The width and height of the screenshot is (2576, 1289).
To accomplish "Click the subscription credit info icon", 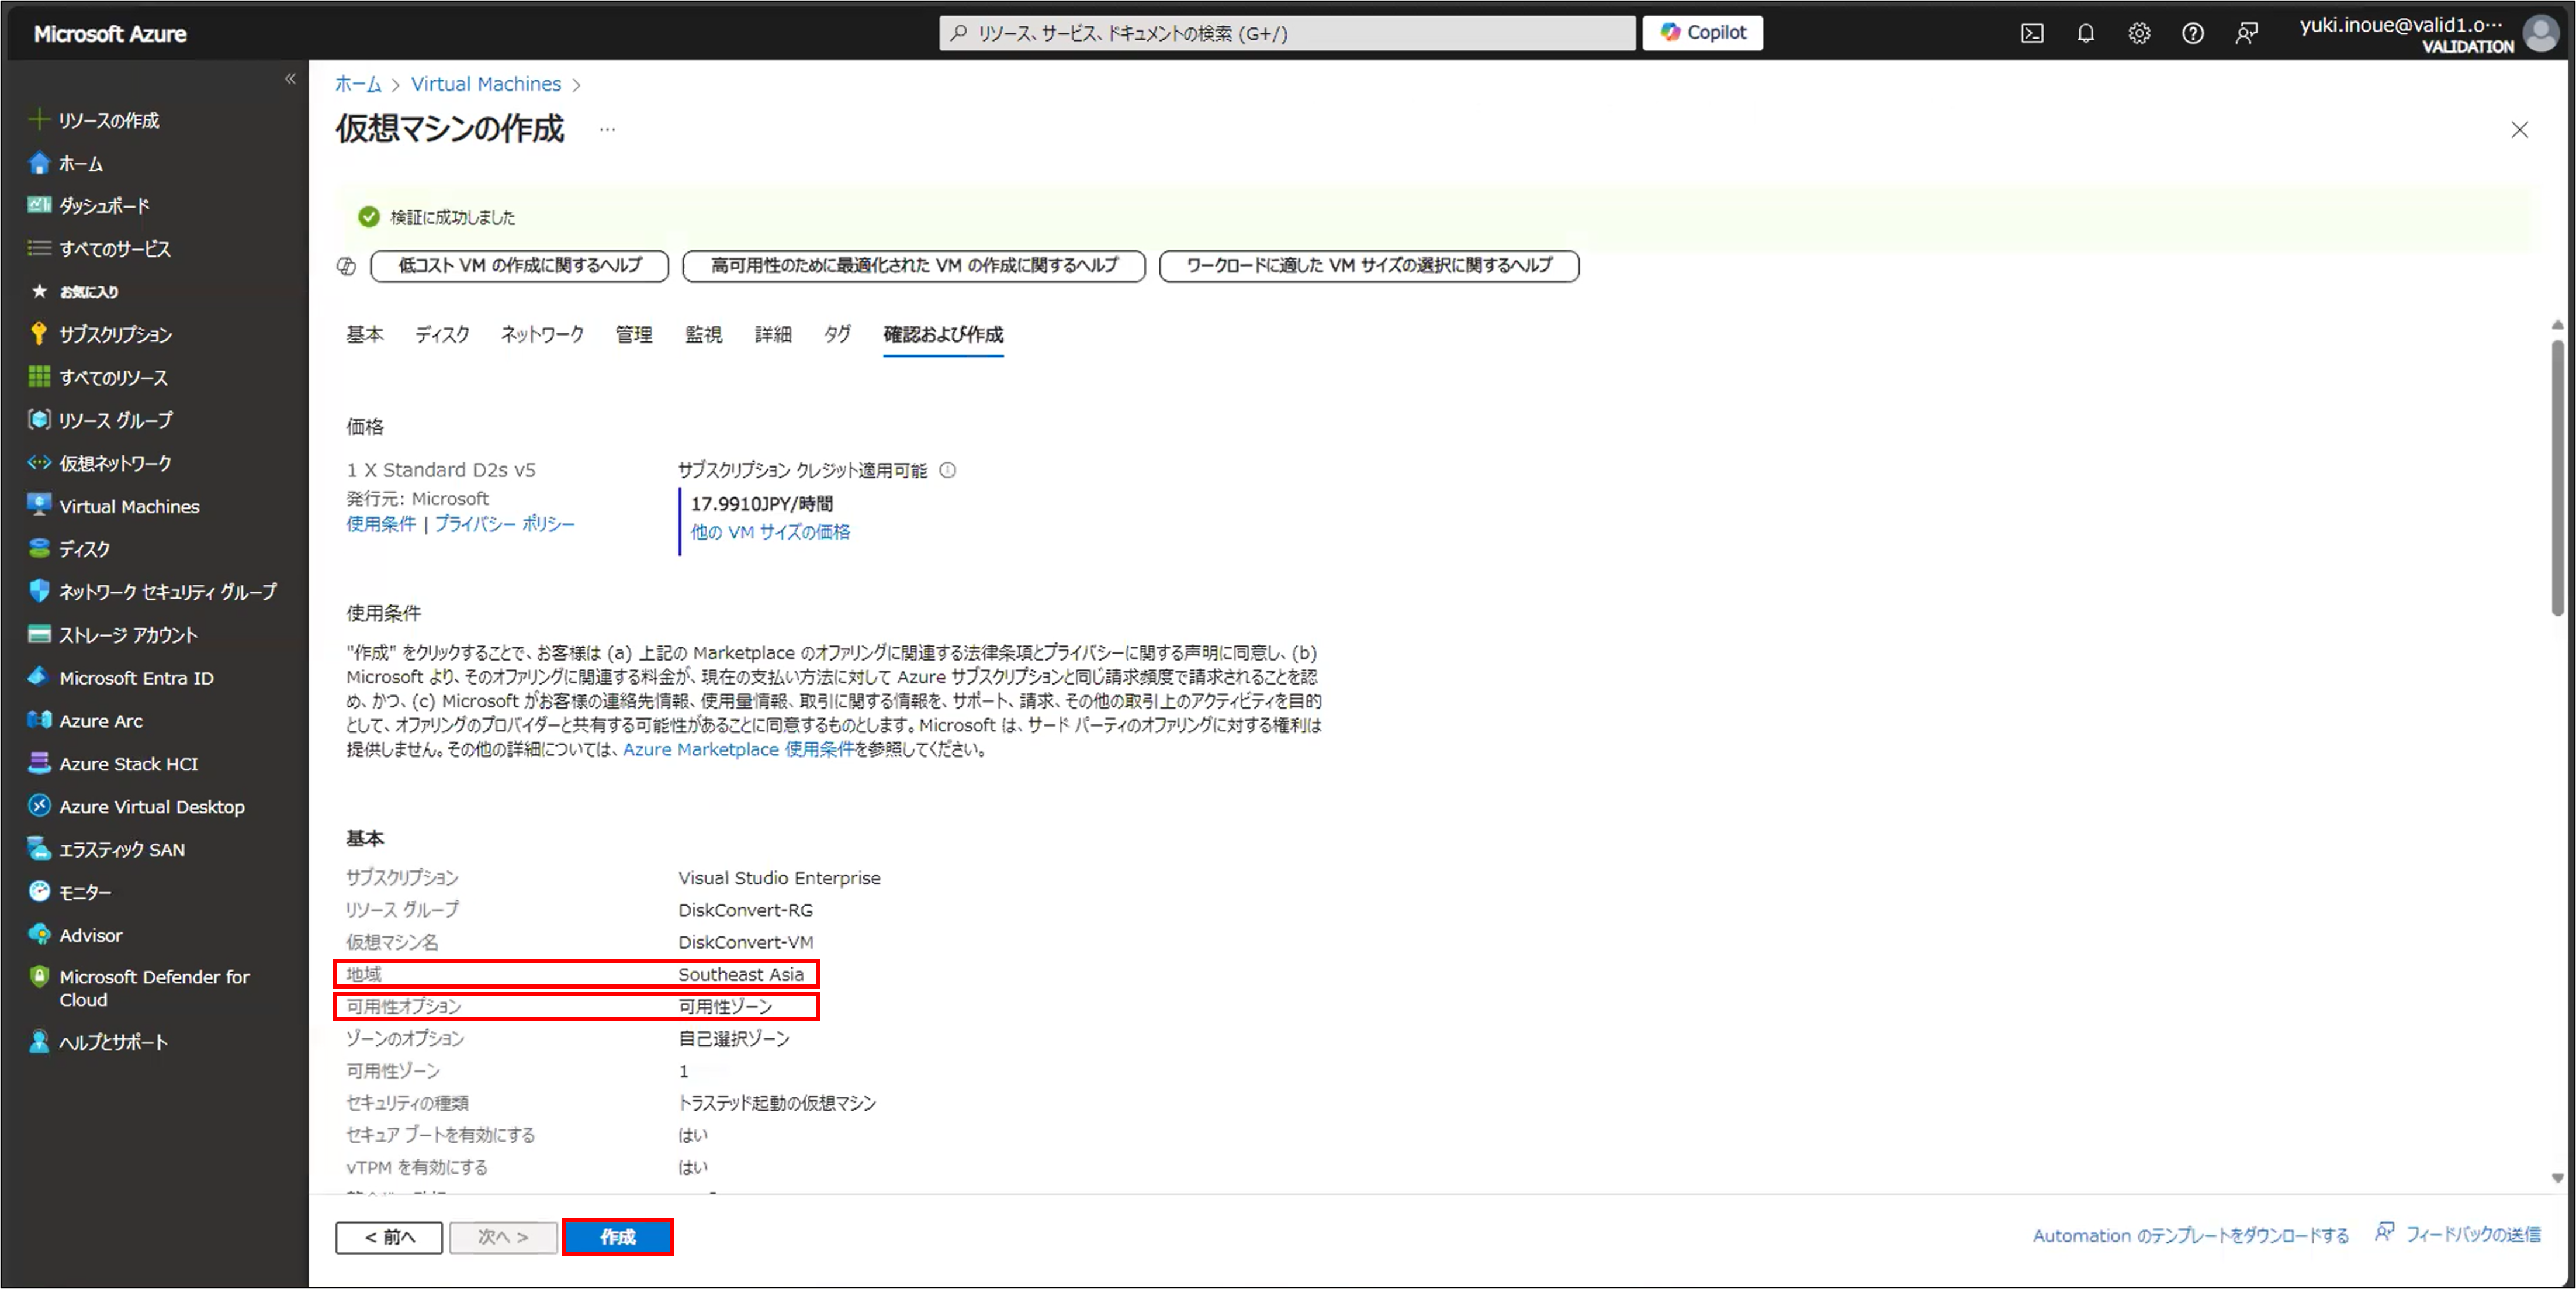I will click(948, 470).
